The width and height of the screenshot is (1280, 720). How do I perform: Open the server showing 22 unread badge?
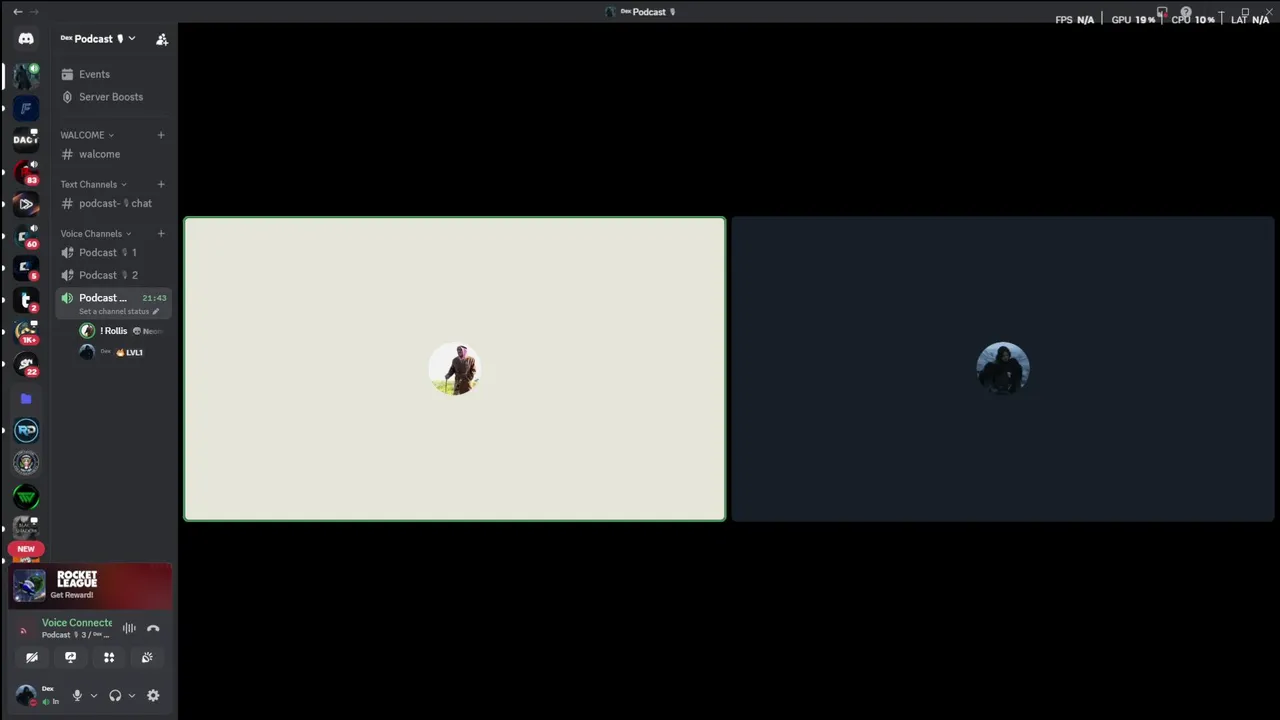(x=26, y=364)
